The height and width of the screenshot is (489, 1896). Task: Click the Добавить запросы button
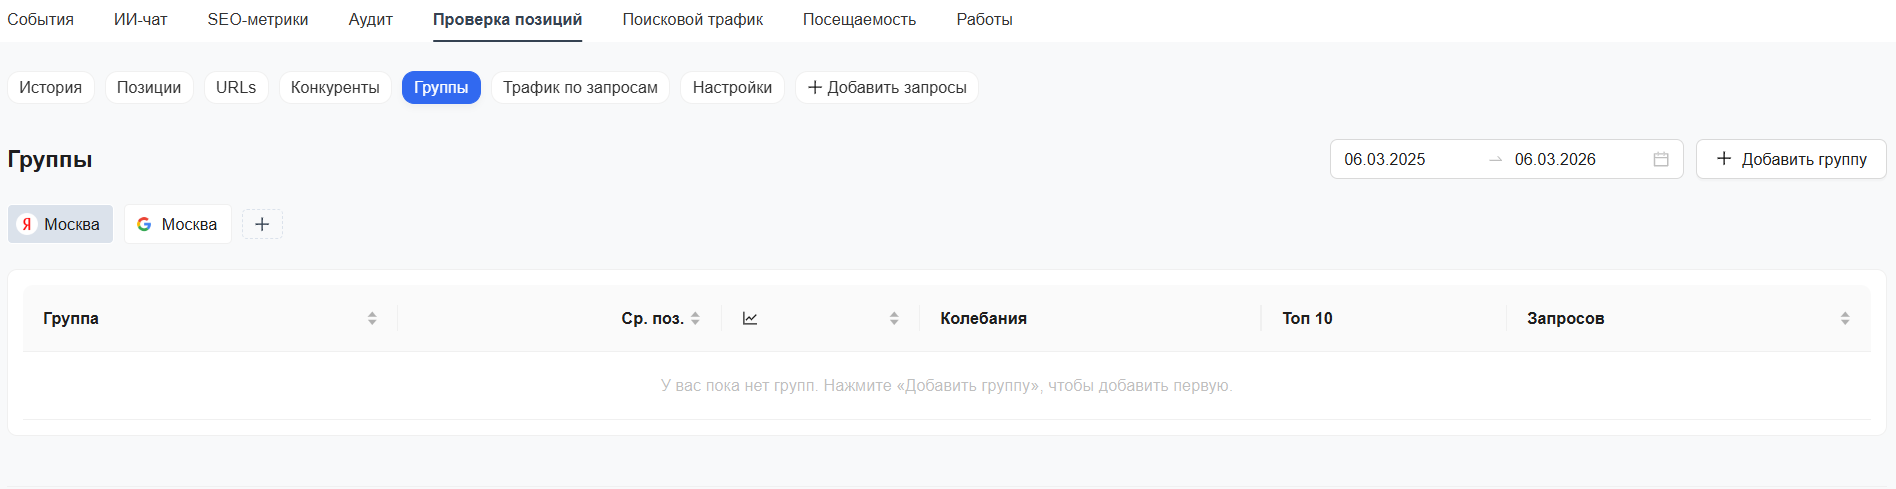click(886, 88)
